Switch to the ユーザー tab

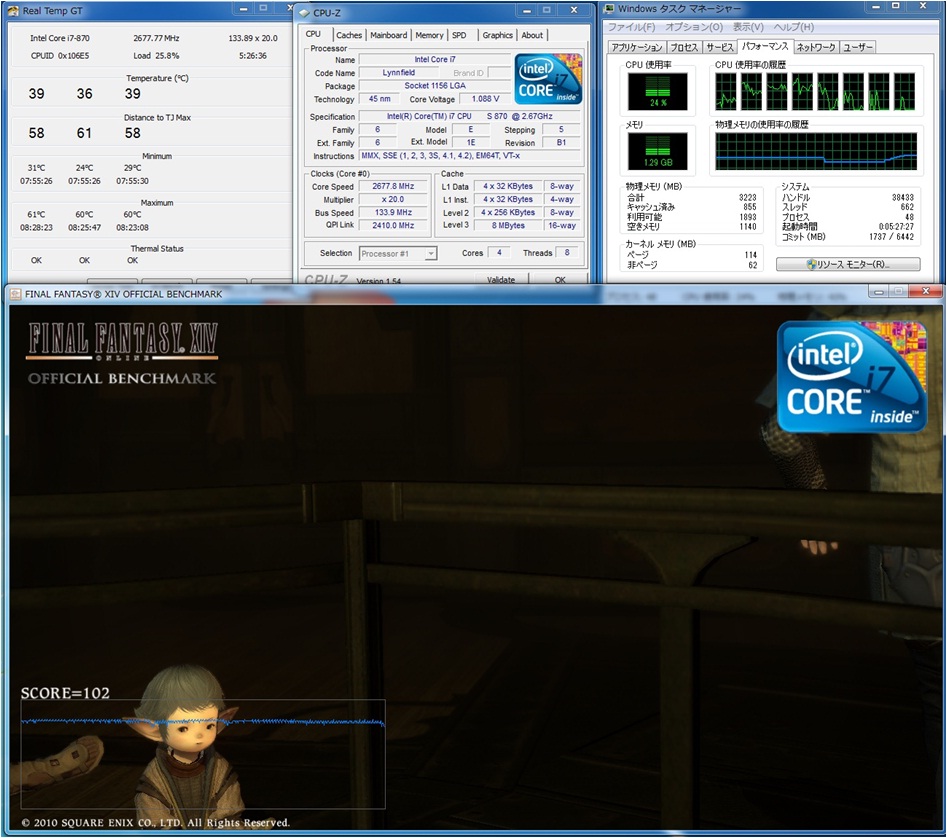tap(857, 47)
